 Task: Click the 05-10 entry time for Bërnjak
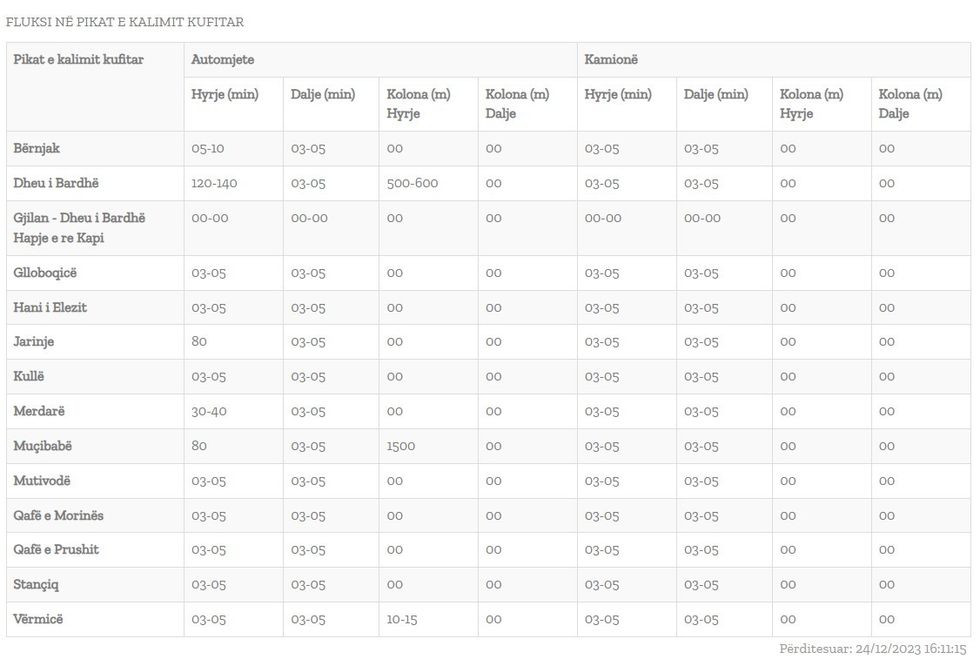(x=208, y=149)
